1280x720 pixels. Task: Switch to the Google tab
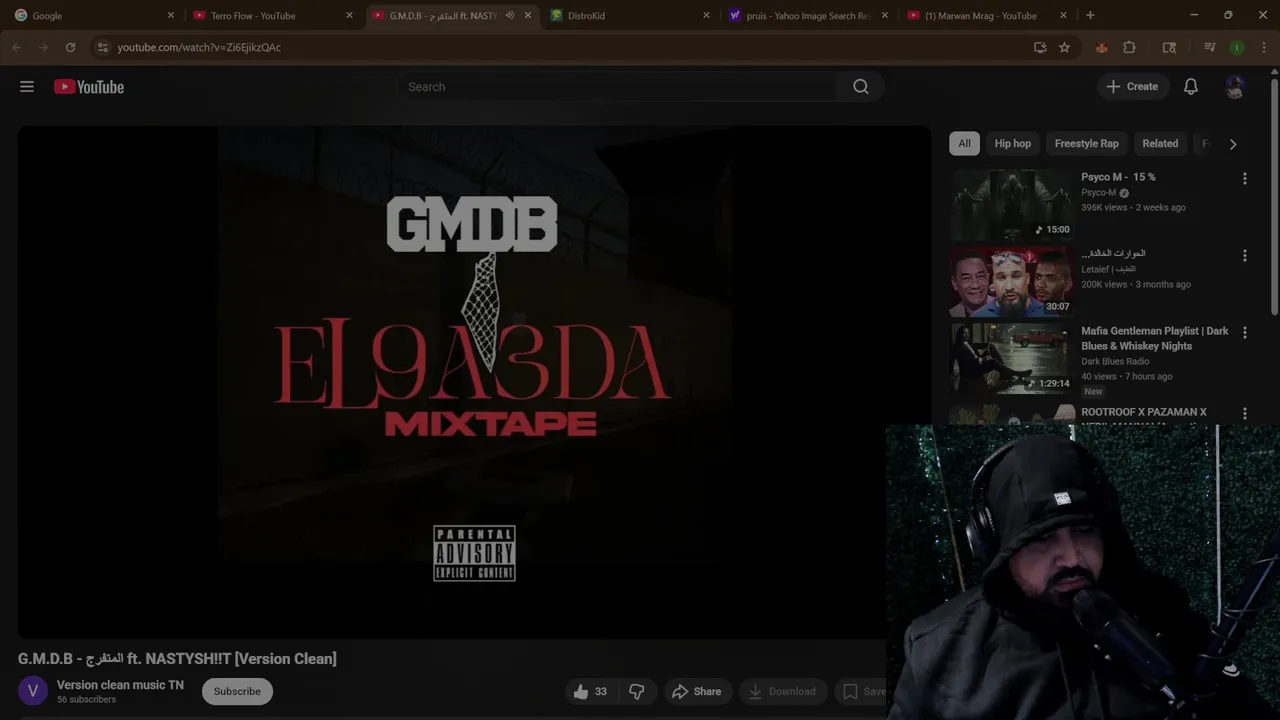pos(94,15)
